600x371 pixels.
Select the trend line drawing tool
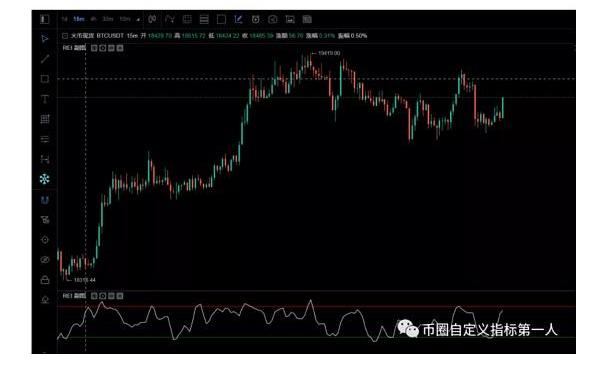[x=45, y=59]
